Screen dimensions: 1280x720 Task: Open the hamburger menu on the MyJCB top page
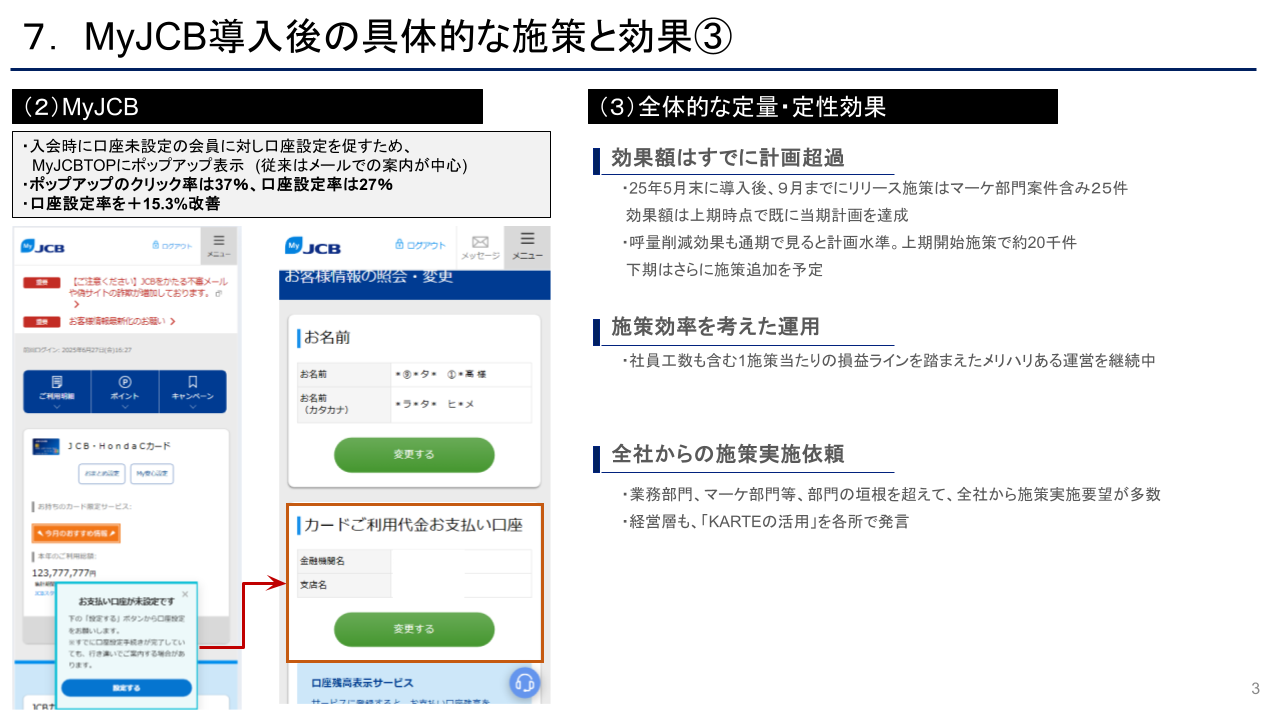coord(219,246)
